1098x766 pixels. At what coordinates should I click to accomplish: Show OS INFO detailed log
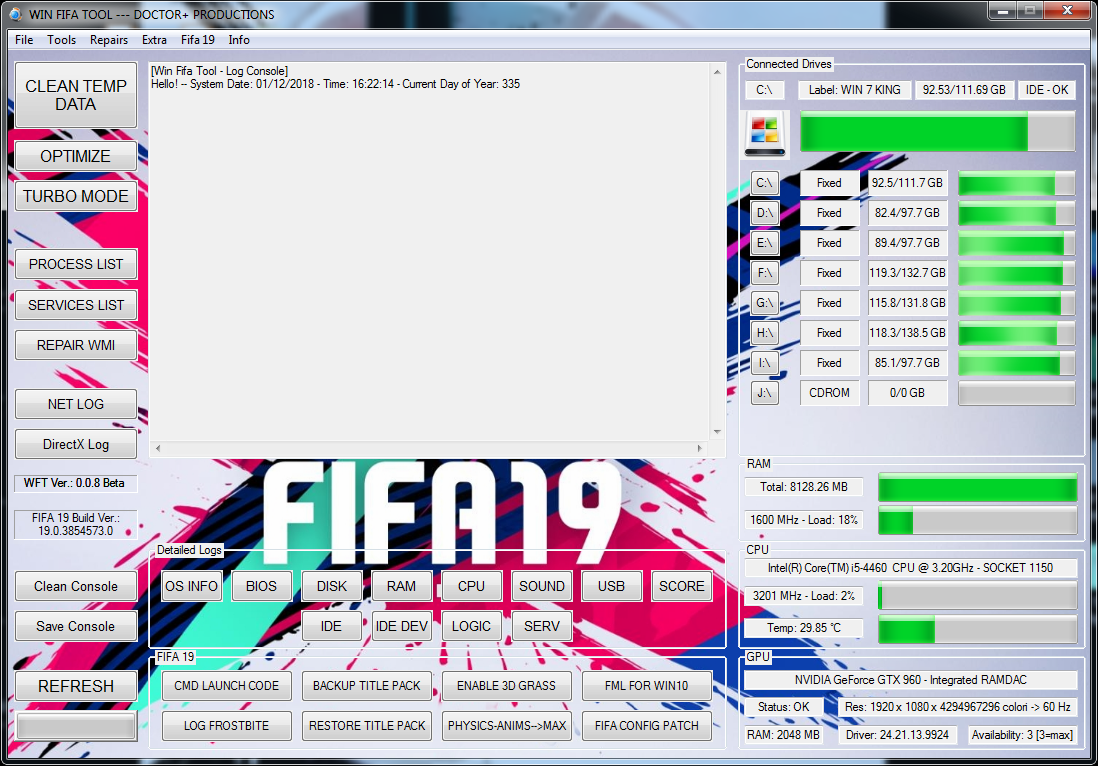[x=191, y=586]
